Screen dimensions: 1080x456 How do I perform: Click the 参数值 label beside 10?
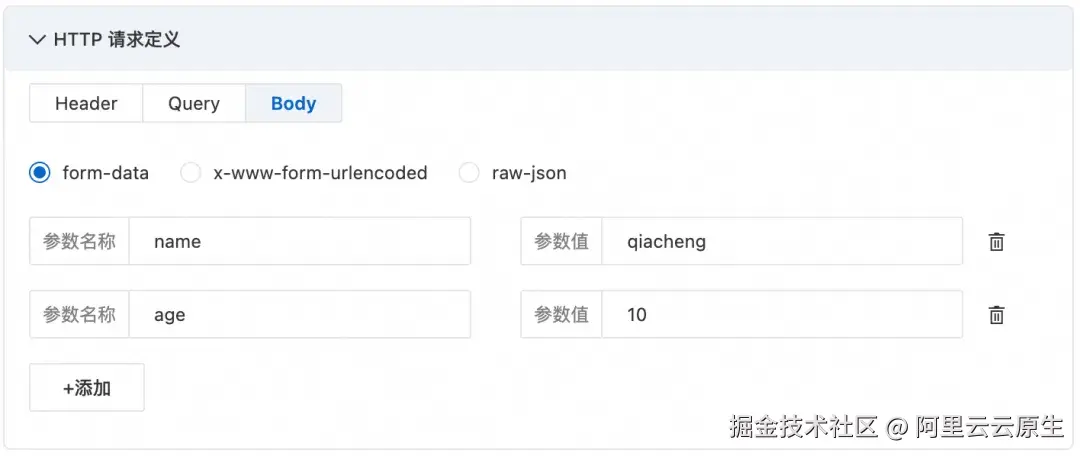point(561,315)
